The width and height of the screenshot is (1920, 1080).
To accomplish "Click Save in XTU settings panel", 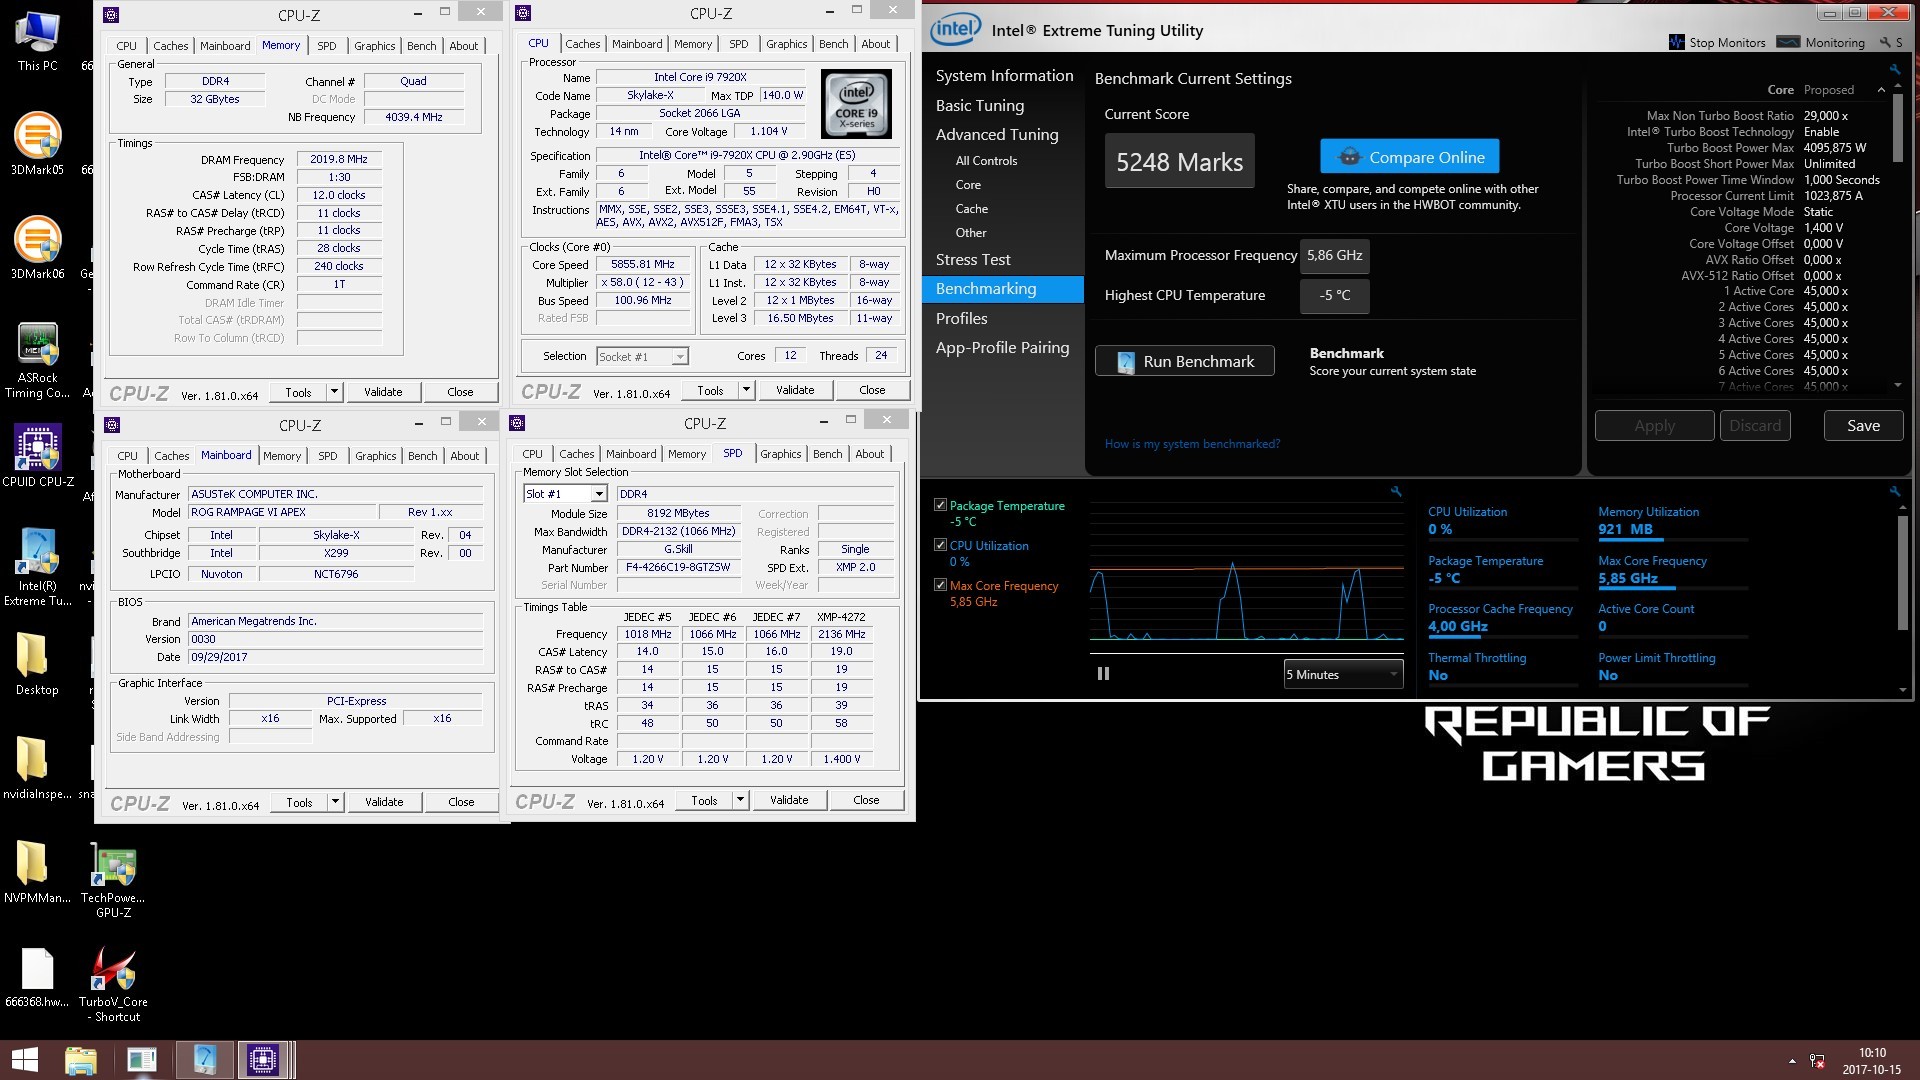I will [1863, 426].
